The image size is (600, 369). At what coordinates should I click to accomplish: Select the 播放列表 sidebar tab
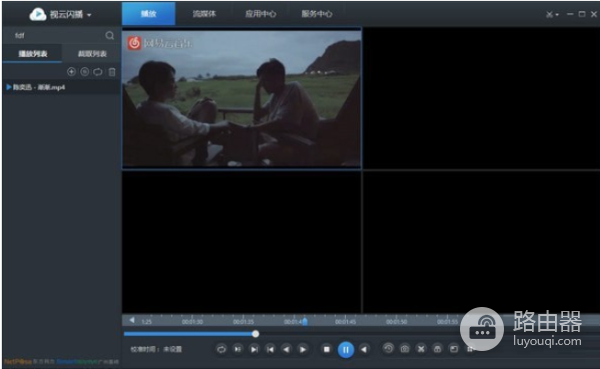coord(33,54)
